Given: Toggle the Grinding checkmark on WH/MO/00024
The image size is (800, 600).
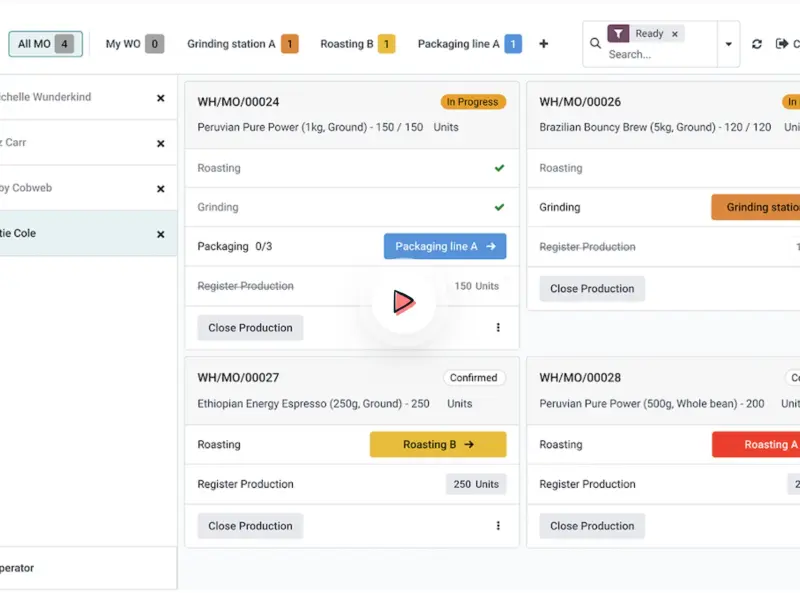Looking at the screenshot, I should (x=499, y=208).
